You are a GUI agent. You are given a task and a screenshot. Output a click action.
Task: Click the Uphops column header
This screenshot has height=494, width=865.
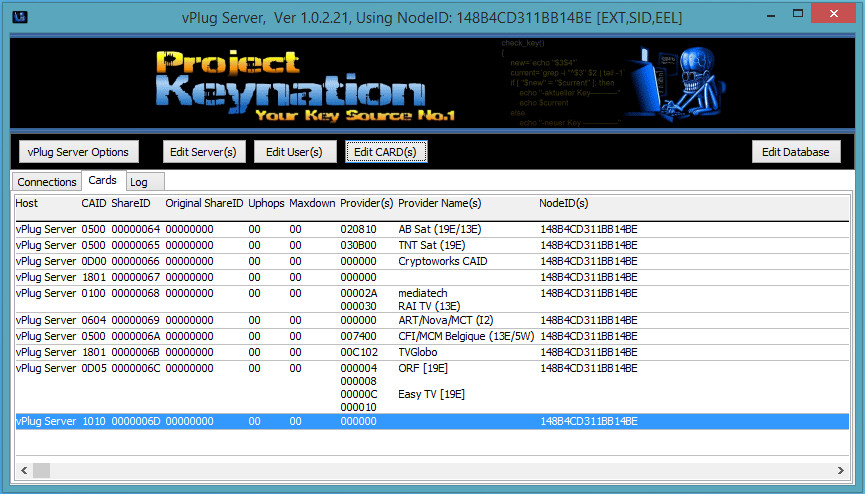[x=266, y=203]
